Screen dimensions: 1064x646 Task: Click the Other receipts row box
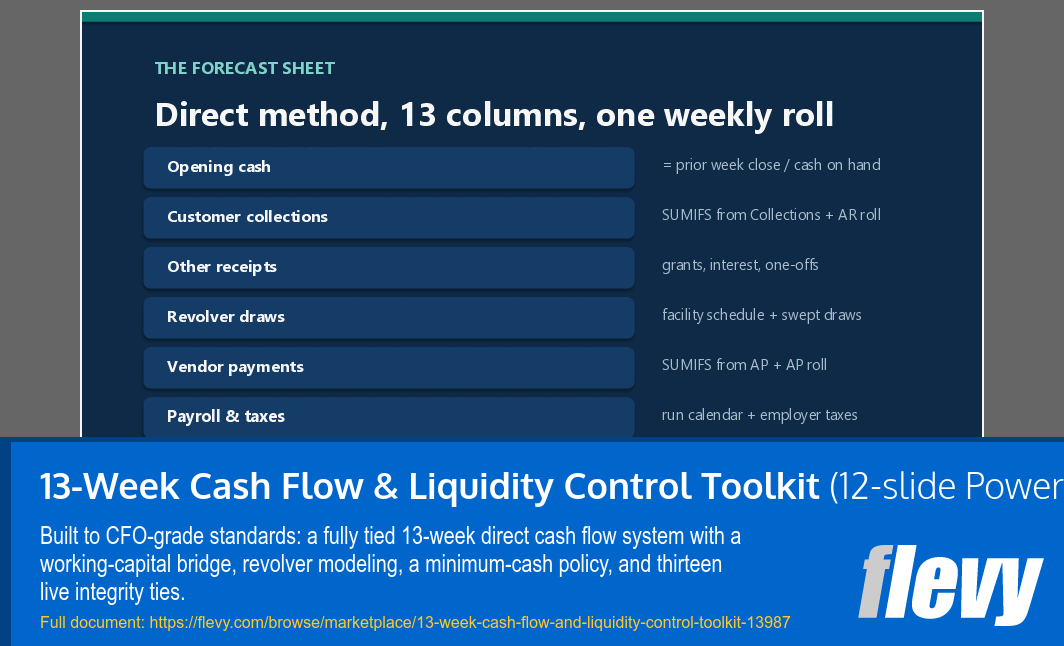pyautogui.click(x=389, y=267)
